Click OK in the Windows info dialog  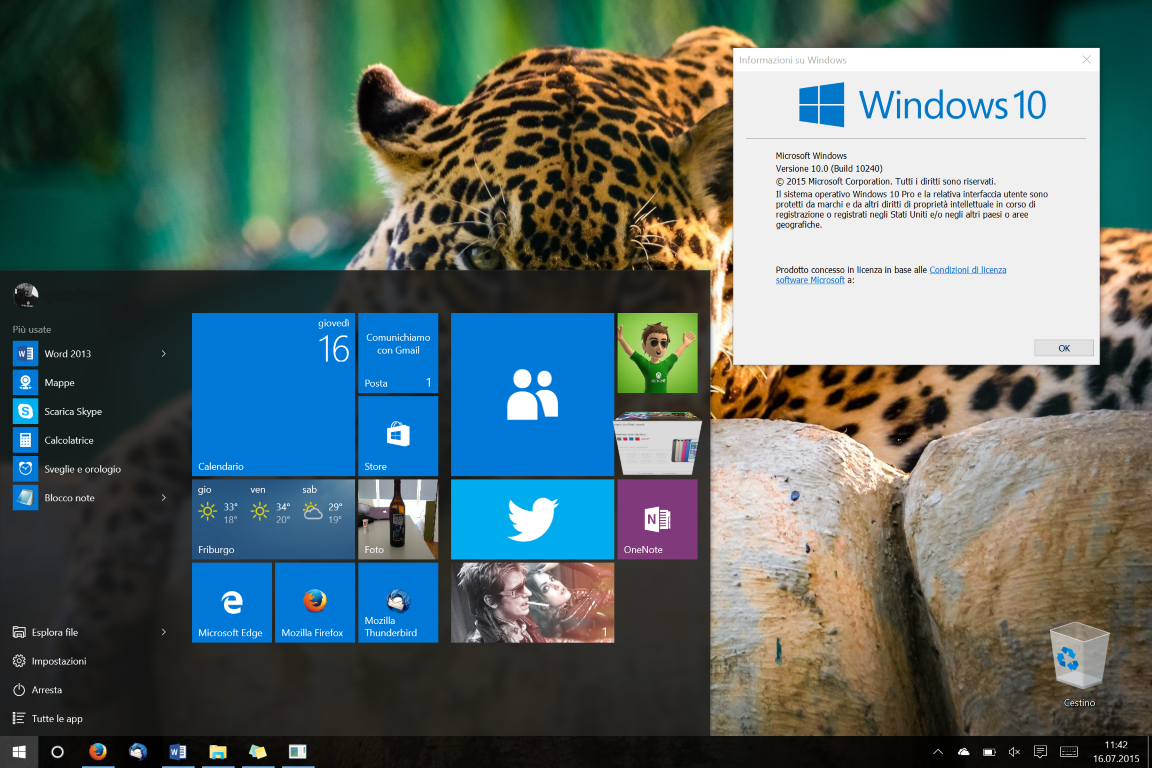click(1064, 348)
